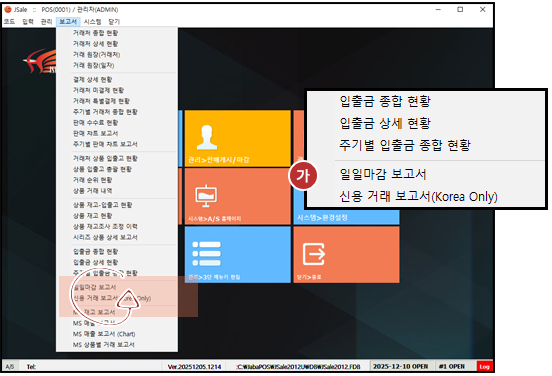This screenshot has width=552, height=376.
Task: Open MS 매출 보고서 (Chart)
Action: click(104, 334)
